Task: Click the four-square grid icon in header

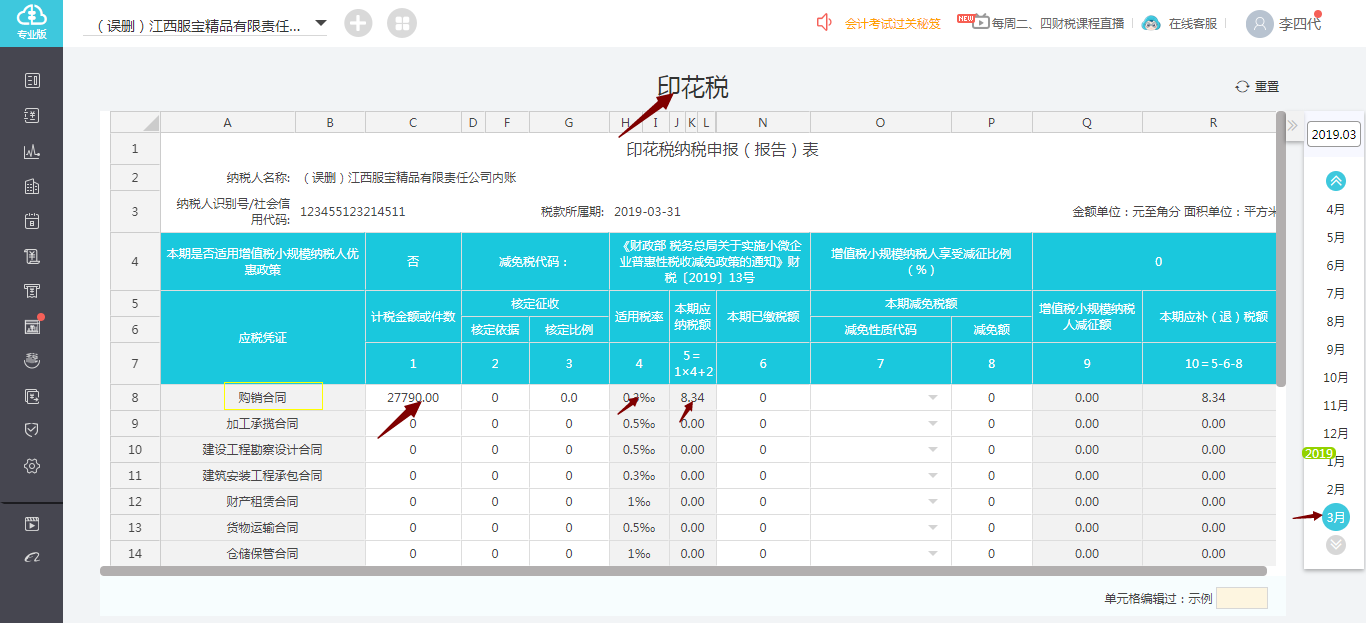Action: (402, 23)
